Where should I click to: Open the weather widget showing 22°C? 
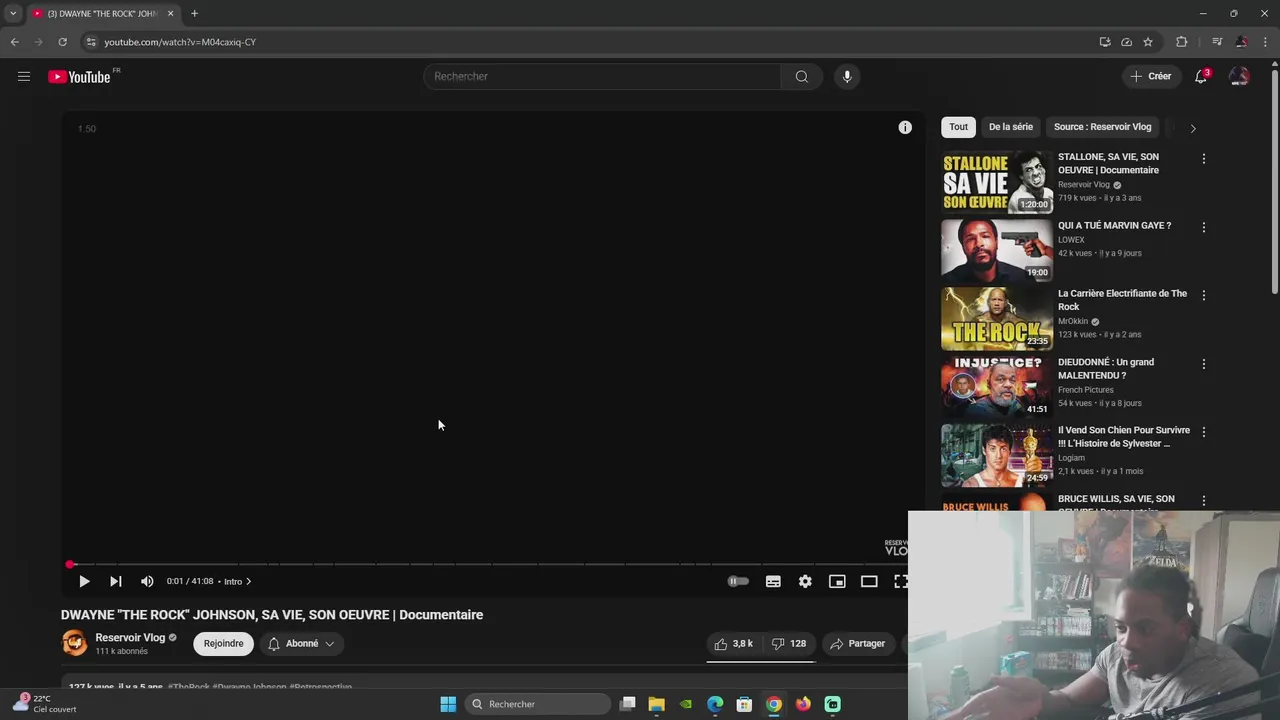pyautogui.click(x=45, y=704)
